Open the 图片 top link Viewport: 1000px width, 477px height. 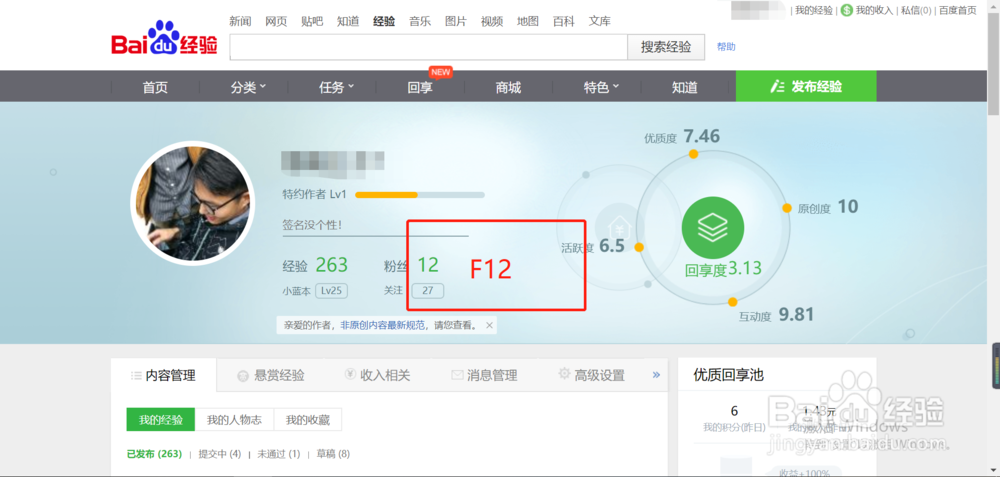pyautogui.click(x=456, y=21)
